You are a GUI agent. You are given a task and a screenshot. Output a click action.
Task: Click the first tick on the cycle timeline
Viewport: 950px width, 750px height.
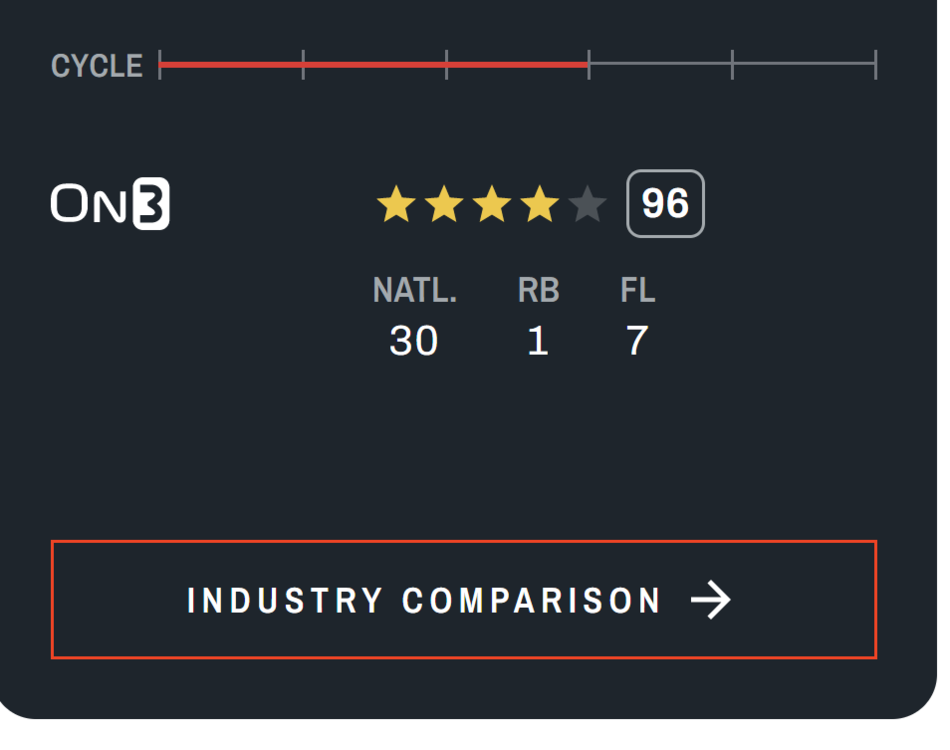coord(160,65)
